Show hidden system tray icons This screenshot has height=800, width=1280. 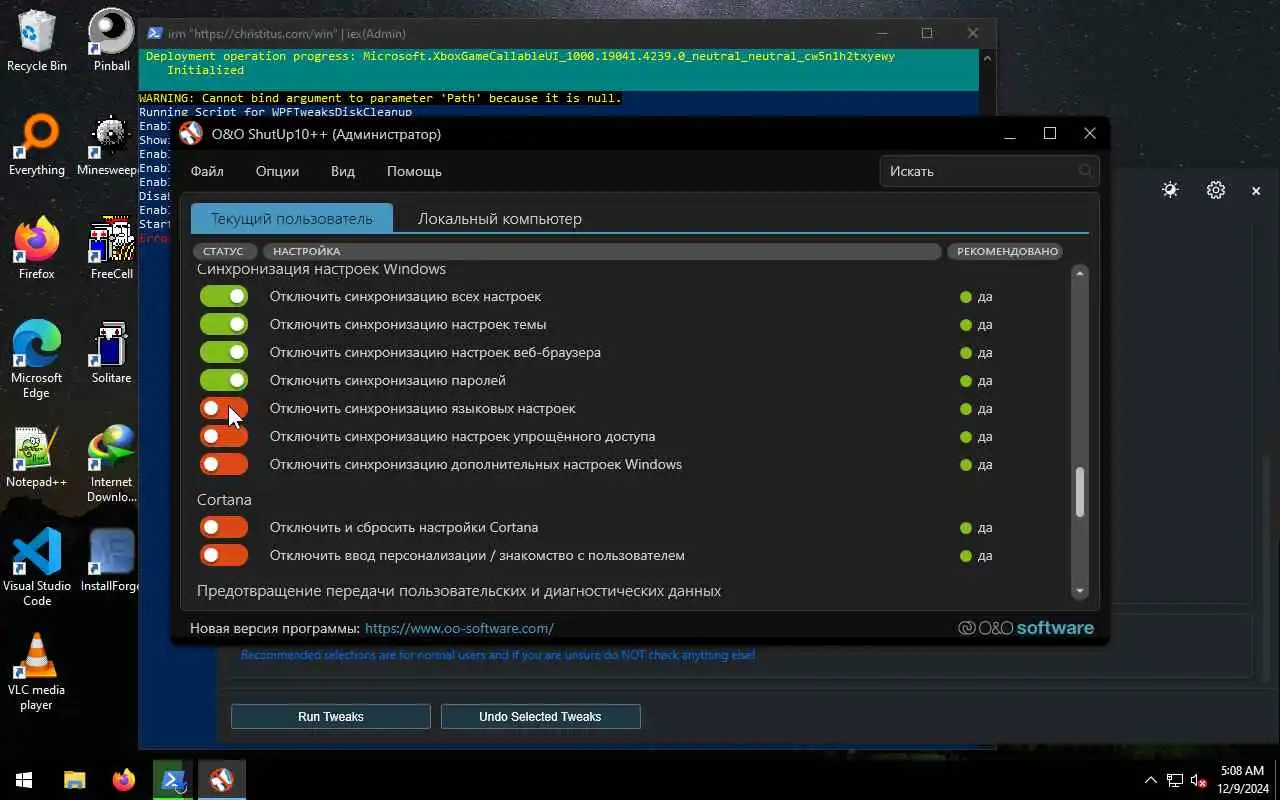pos(1150,780)
